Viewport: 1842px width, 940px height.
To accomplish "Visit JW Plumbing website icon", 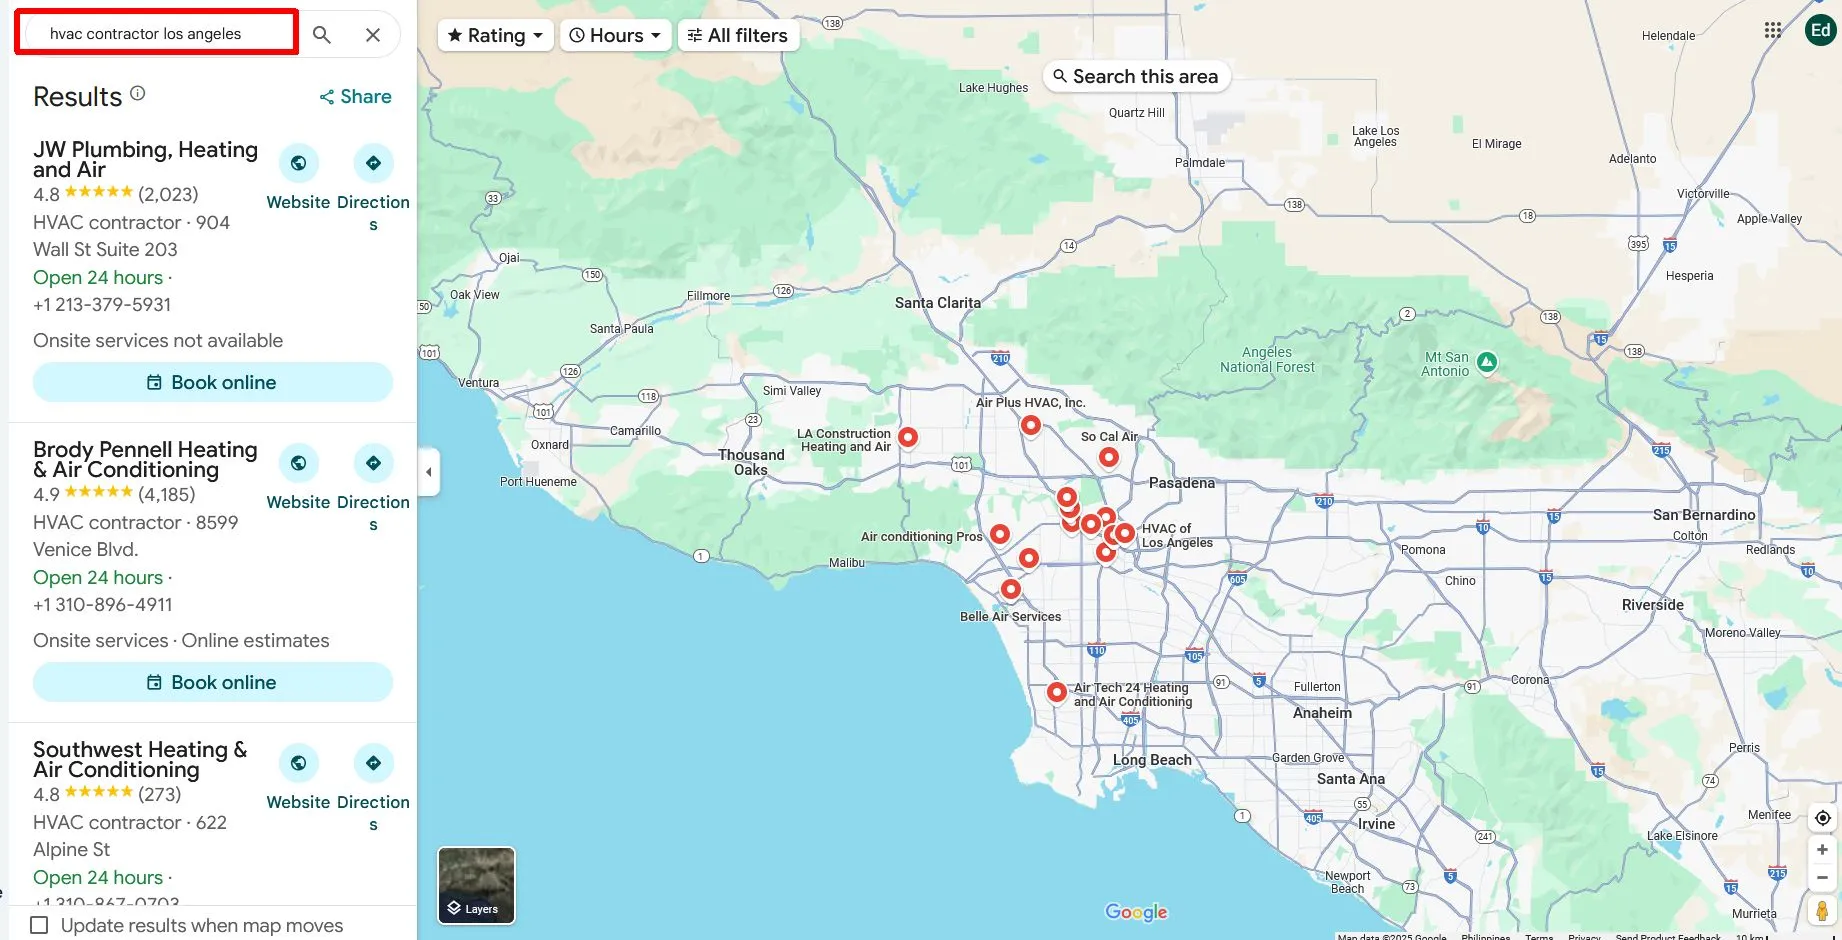I will [298, 163].
